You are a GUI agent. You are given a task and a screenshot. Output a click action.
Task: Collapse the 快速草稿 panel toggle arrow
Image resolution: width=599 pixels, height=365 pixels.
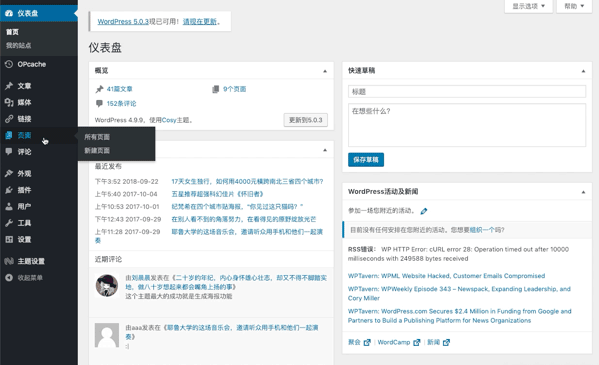[583, 71]
